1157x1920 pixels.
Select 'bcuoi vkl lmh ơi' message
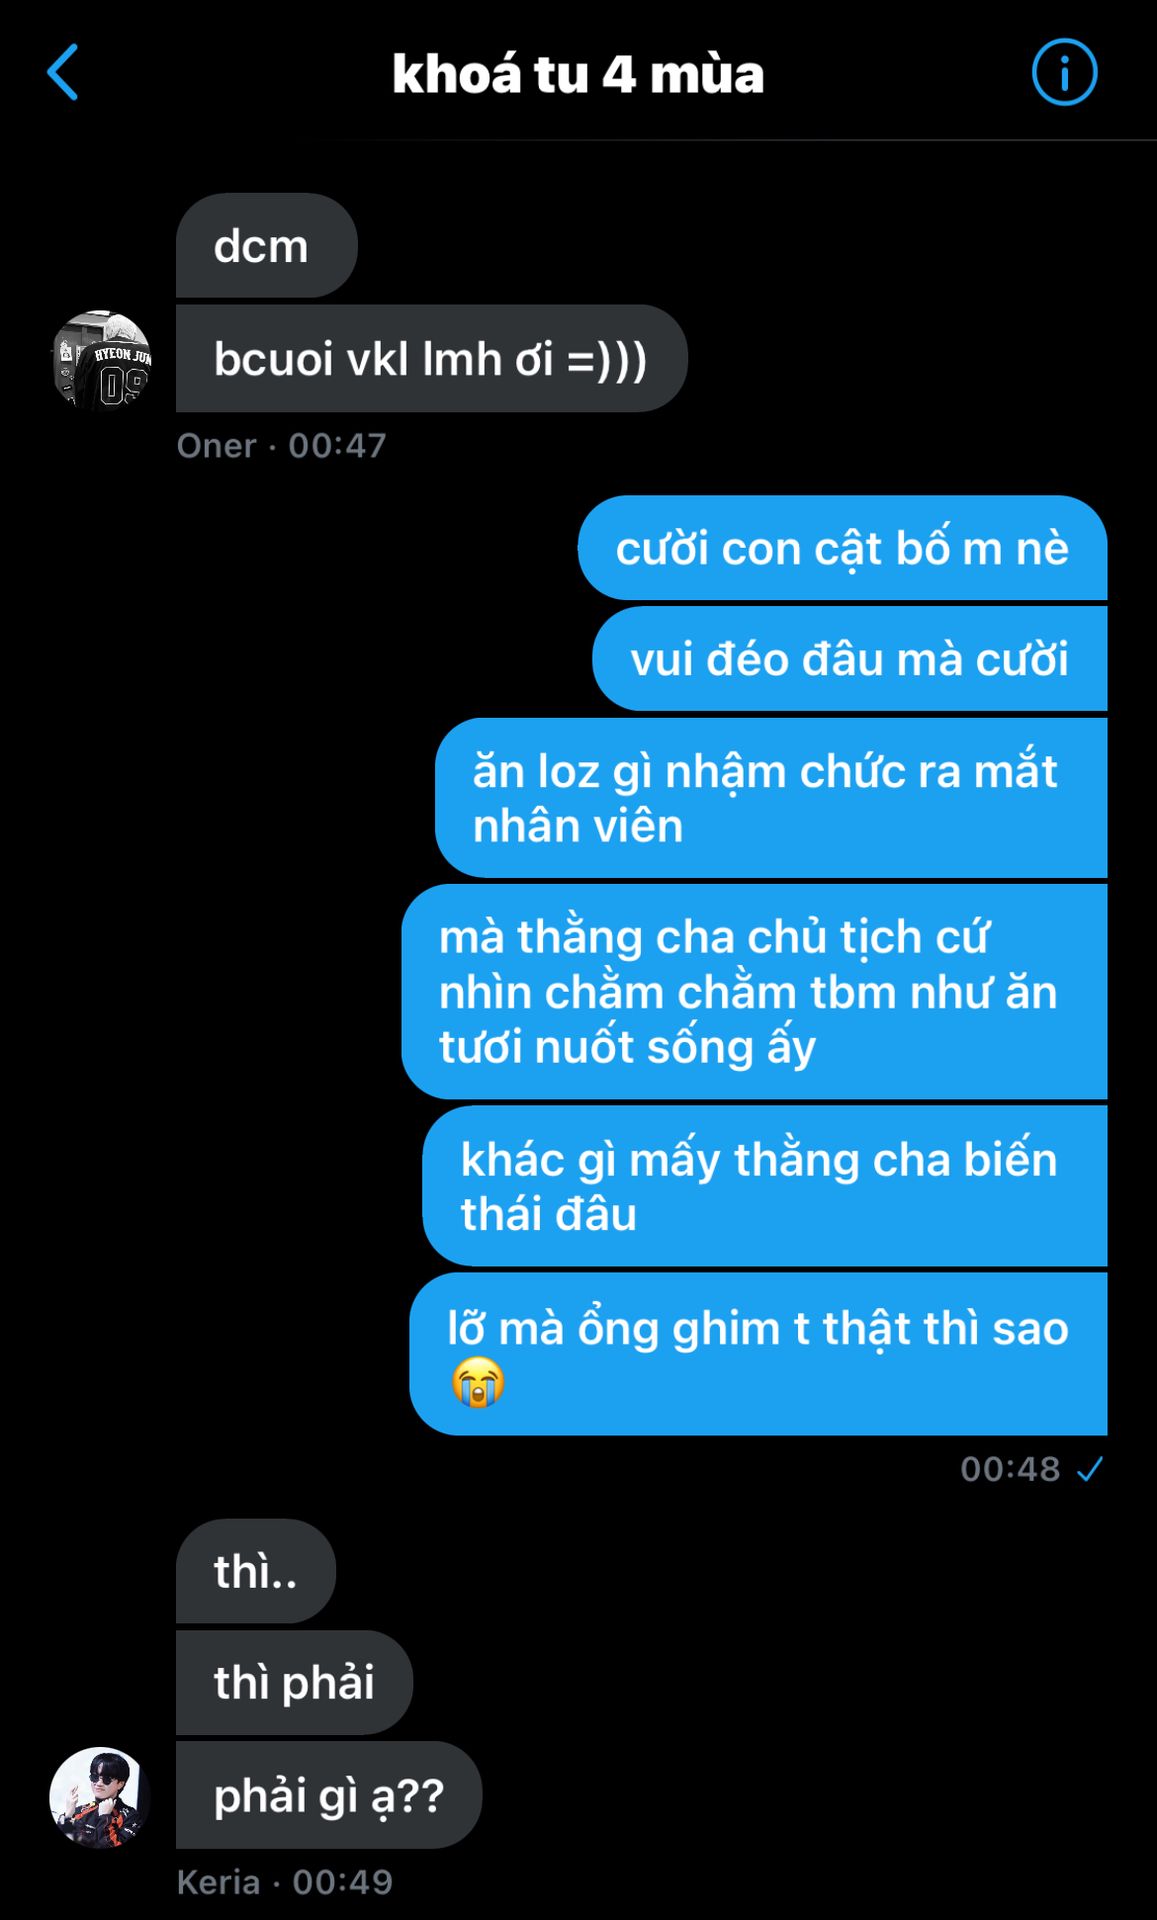(x=431, y=359)
